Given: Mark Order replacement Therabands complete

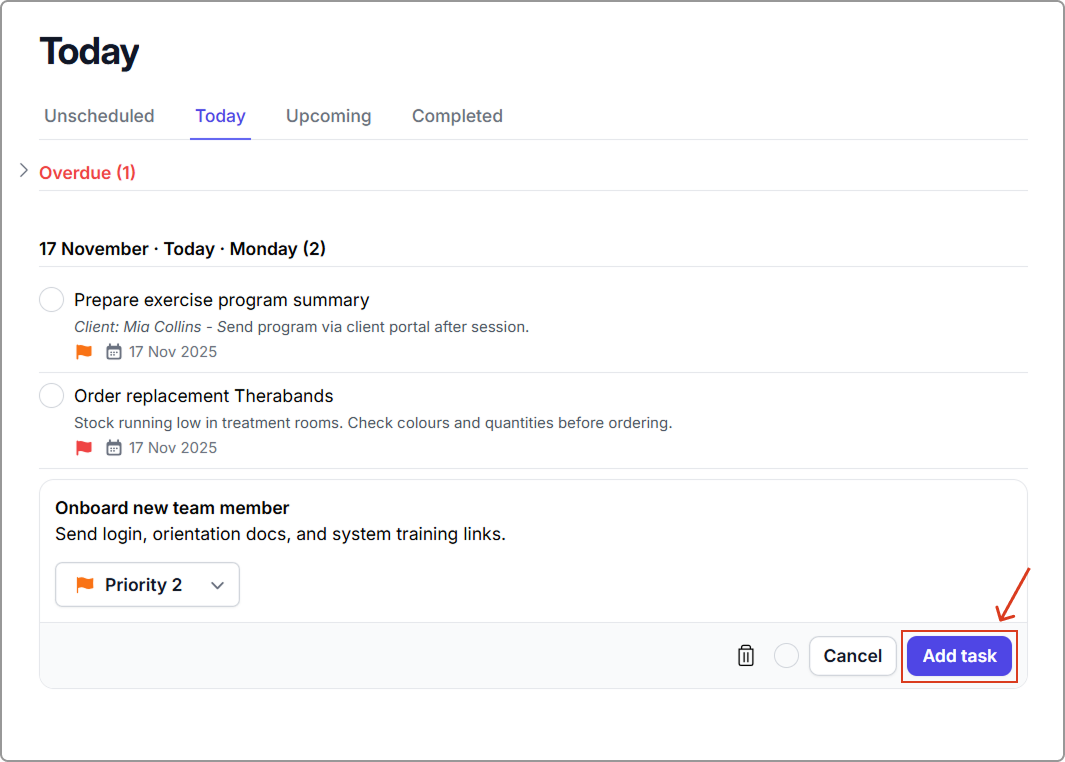Looking at the screenshot, I should coord(52,396).
